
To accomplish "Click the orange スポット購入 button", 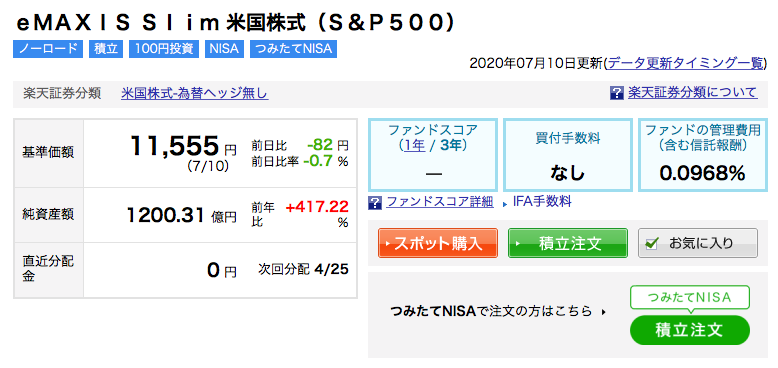I will (438, 243).
